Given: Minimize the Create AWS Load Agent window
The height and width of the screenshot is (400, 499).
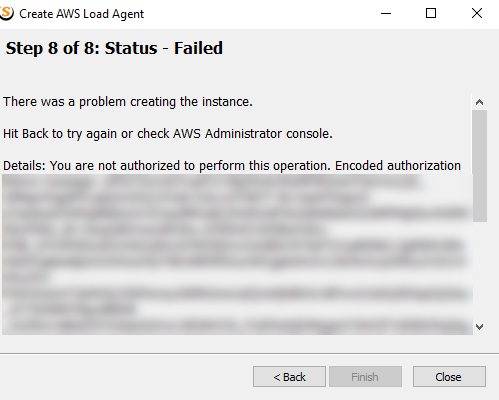Looking at the screenshot, I should click(386, 13).
